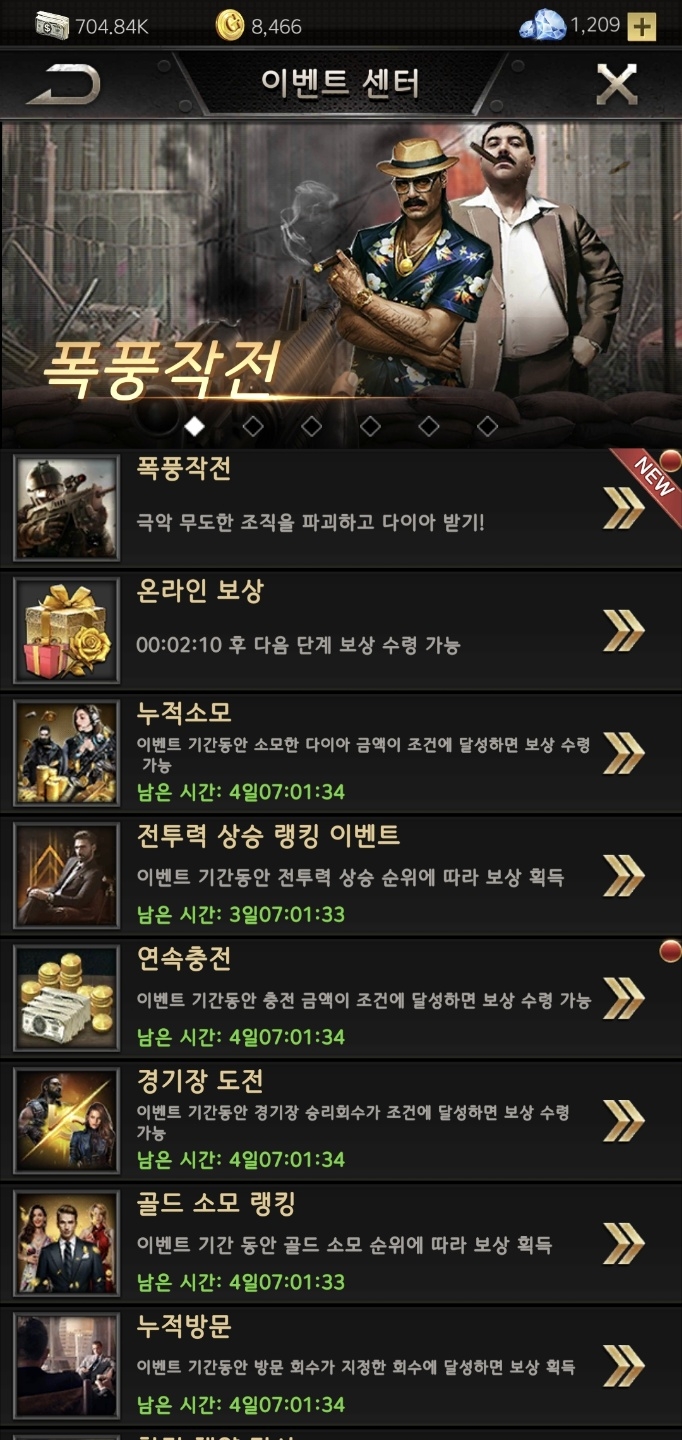This screenshot has height=1440, width=682.
Task: Open the 누적방문 event entry
Action: click(341, 1366)
